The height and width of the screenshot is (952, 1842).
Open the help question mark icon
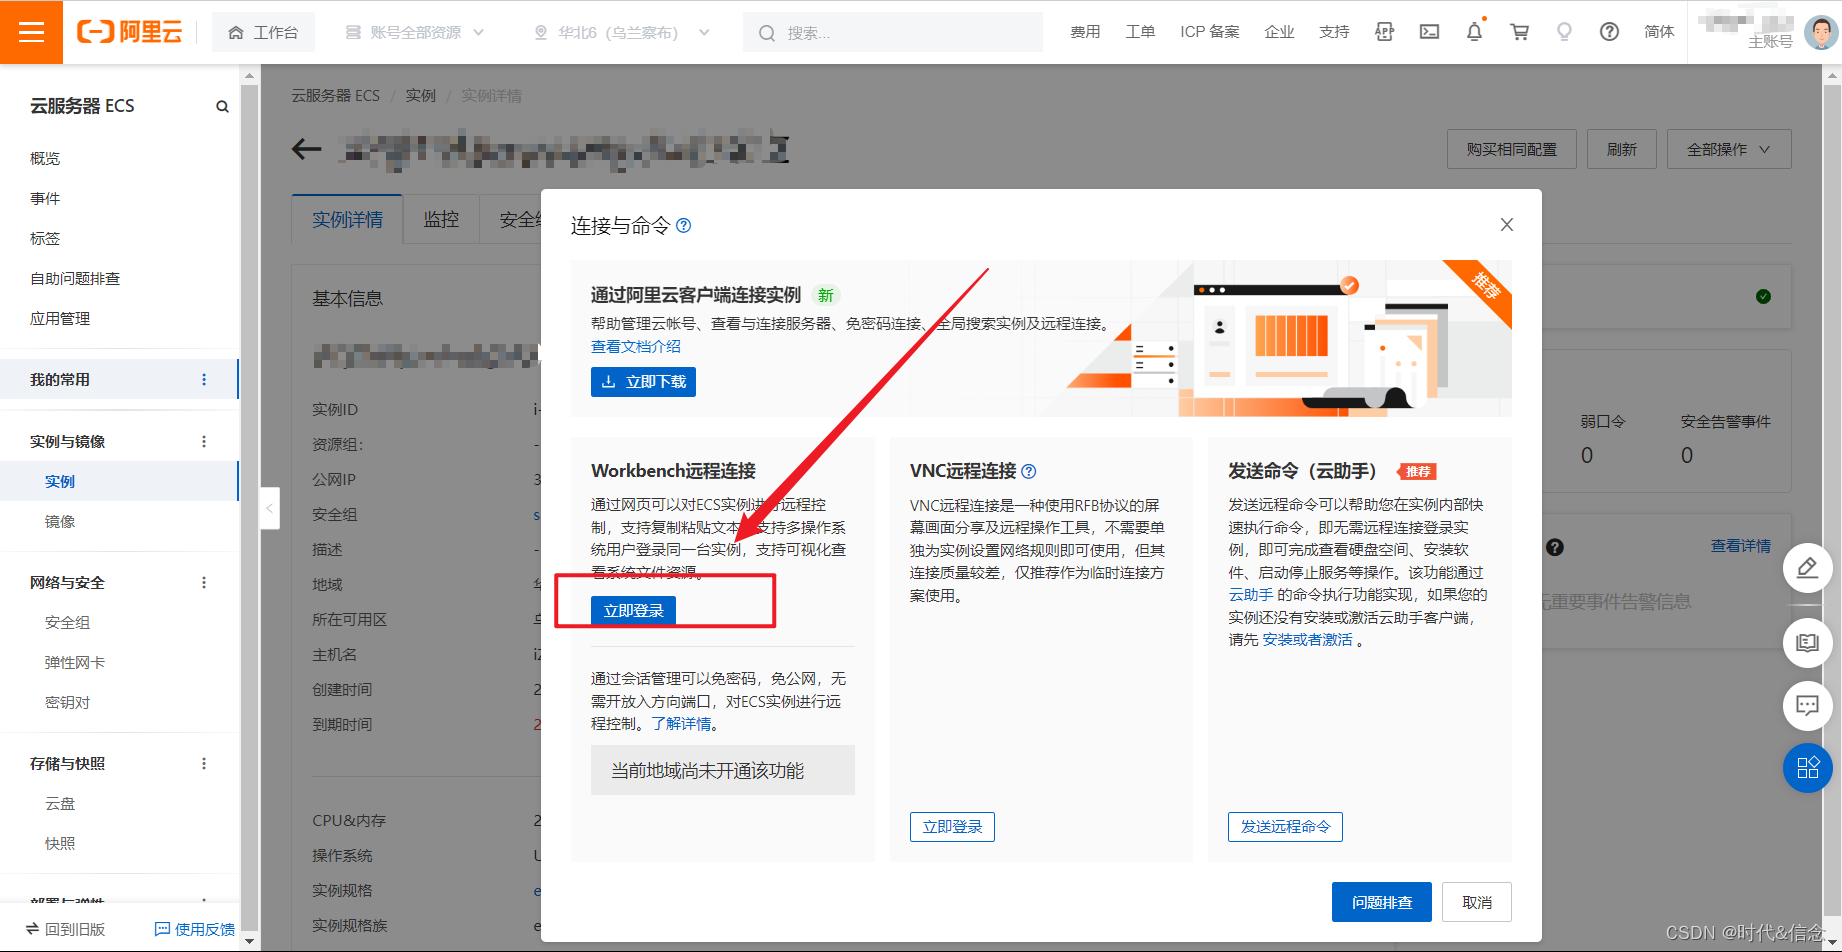click(x=1609, y=32)
